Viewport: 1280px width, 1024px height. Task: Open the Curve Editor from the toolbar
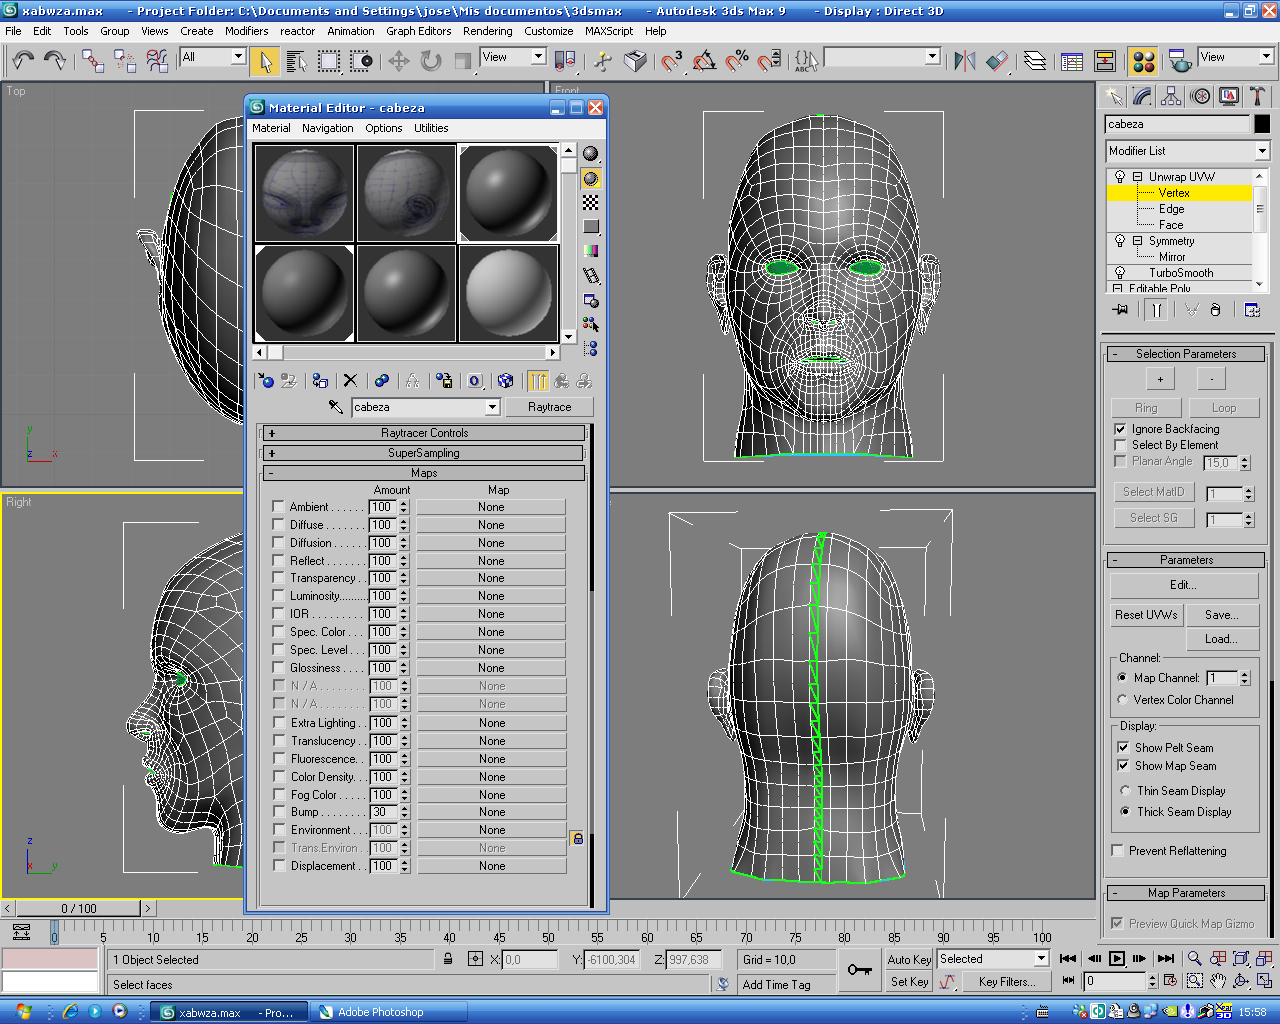1072,61
